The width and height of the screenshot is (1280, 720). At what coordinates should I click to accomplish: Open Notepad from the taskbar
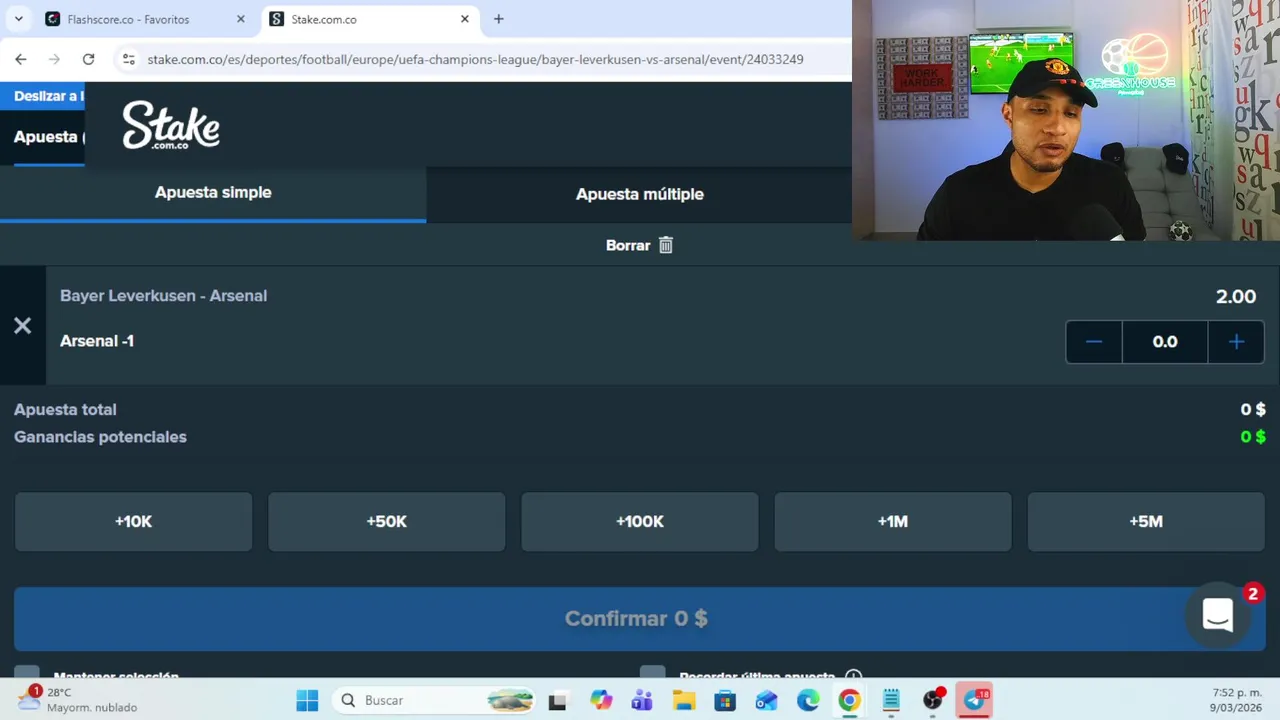click(891, 700)
